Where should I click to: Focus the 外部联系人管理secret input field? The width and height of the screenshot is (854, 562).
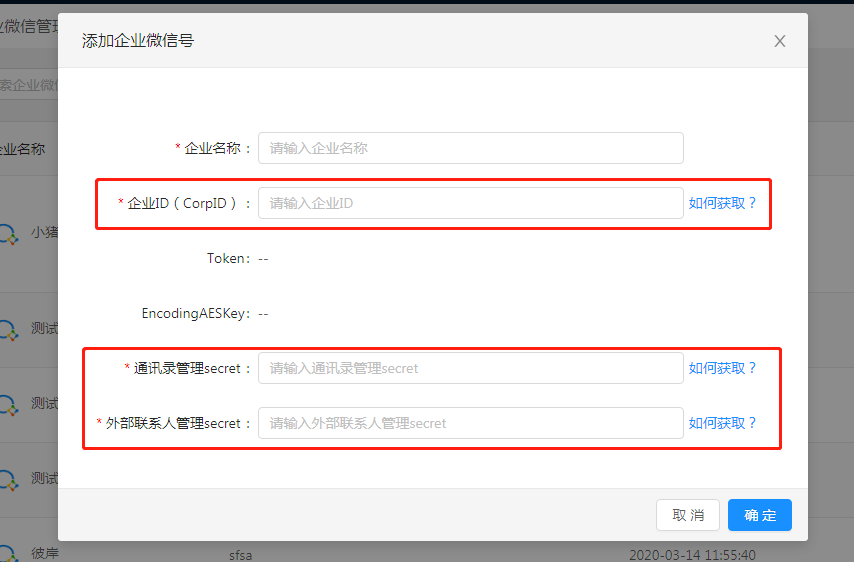(471, 423)
